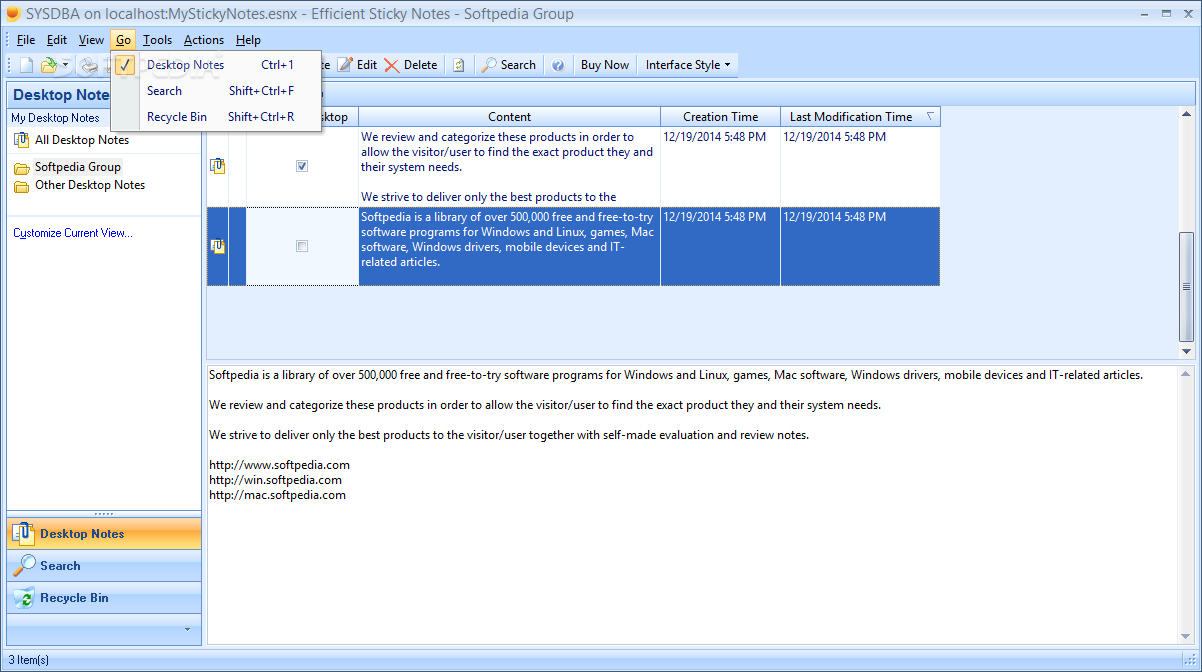This screenshot has height=672, width=1202.
Task: Click the note icon in the selected row
Action: 217,246
